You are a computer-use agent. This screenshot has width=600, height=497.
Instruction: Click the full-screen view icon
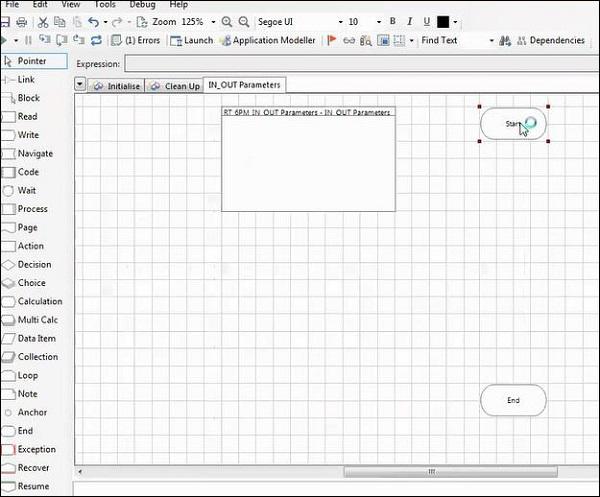pyautogui.click(x=383, y=40)
